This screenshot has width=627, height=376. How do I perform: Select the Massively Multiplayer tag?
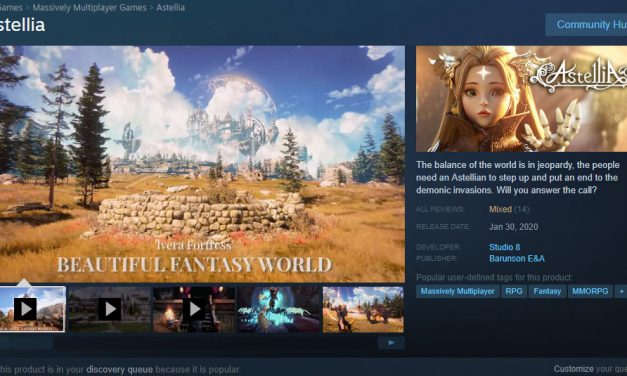pyautogui.click(x=457, y=291)
